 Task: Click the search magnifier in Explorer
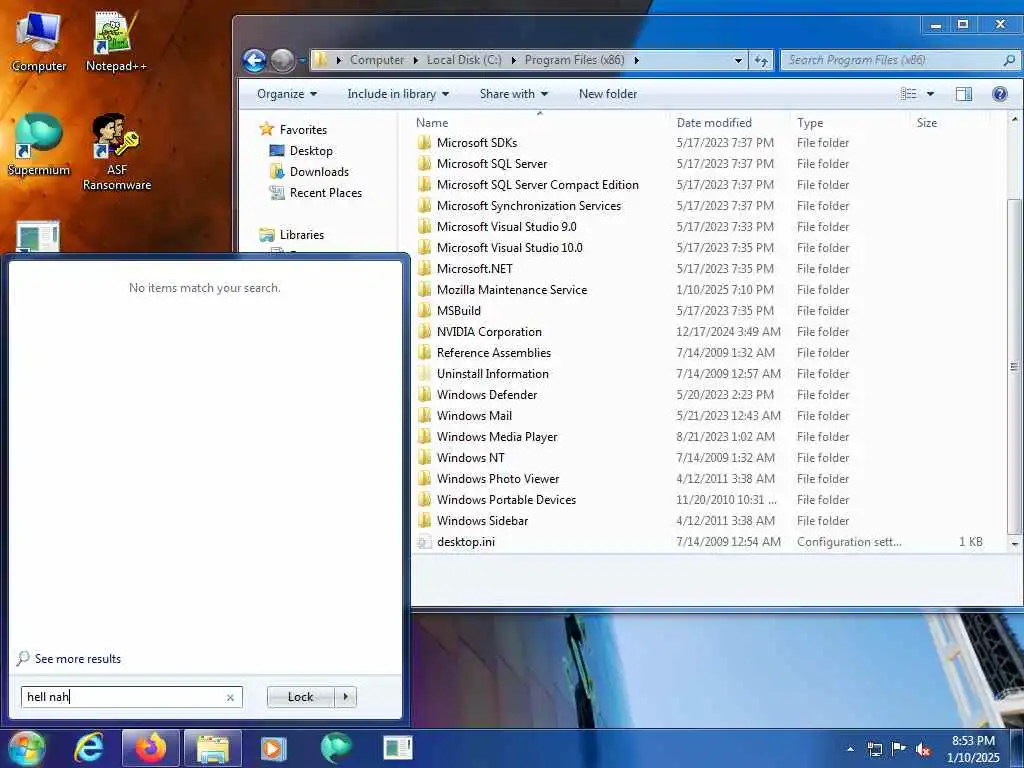[x=1009, y=60]
